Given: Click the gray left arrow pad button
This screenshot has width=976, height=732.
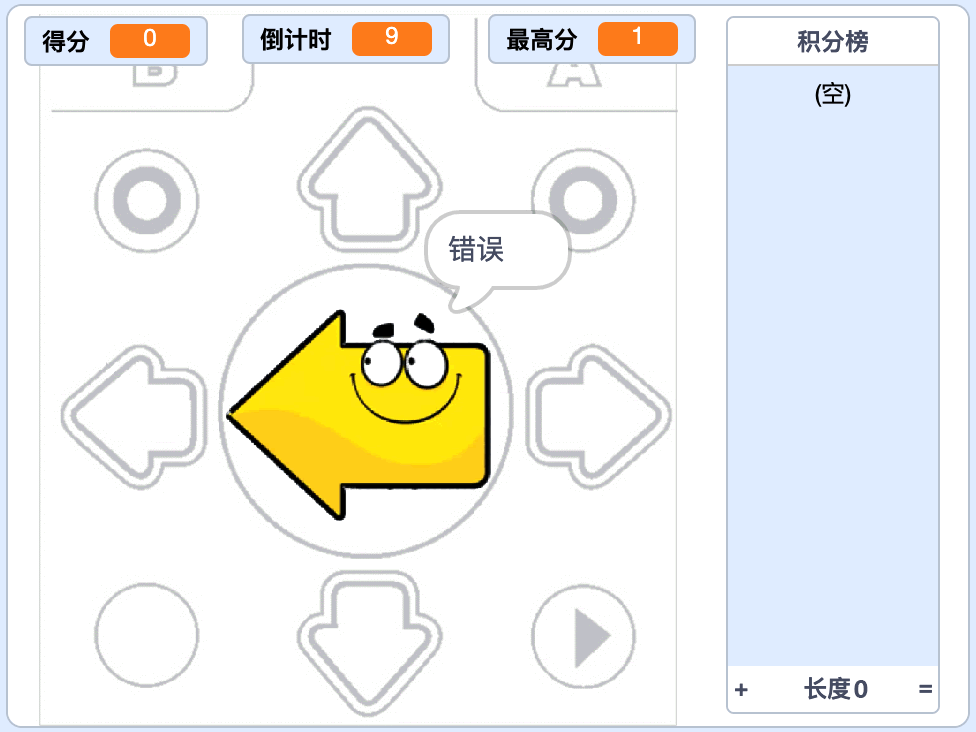Looking at the screenshot, I should click(133, 416).
